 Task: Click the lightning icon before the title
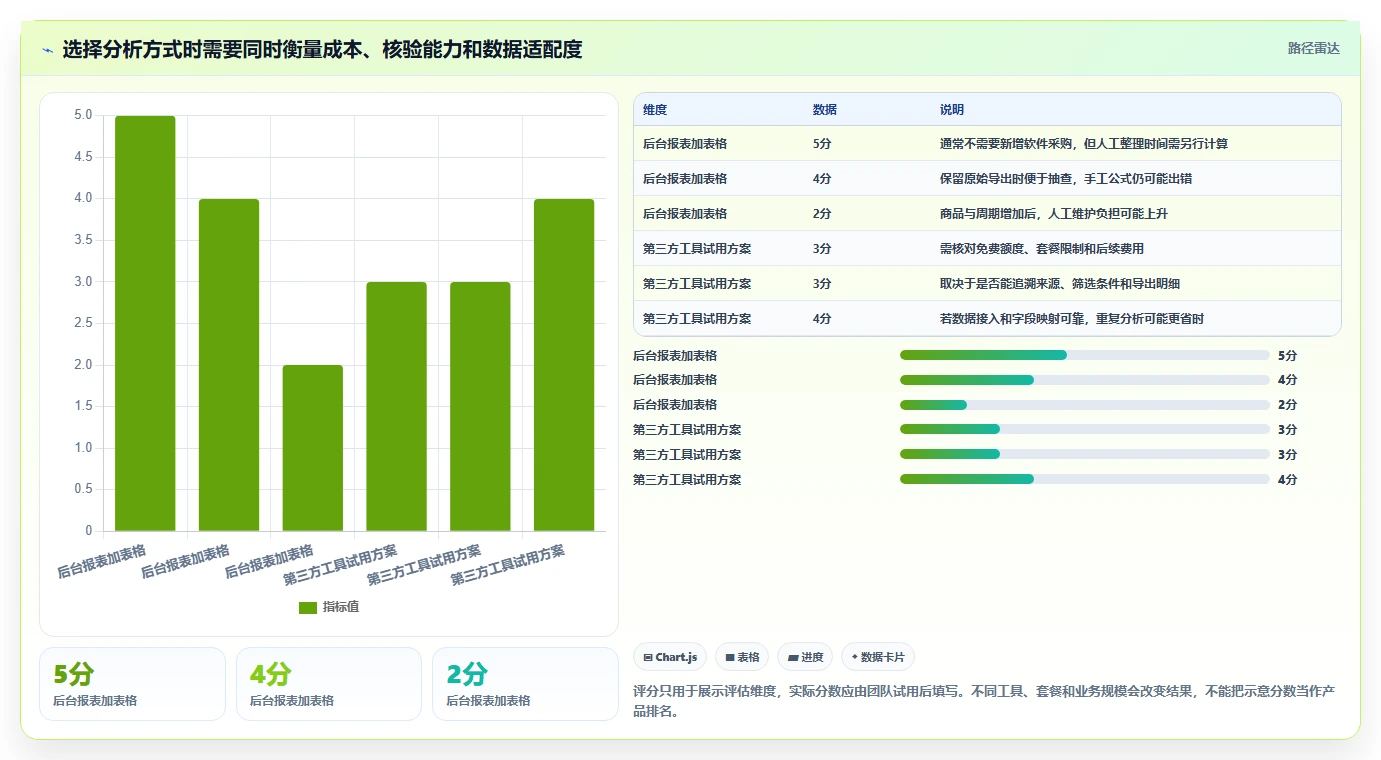(x=47, y=49)
